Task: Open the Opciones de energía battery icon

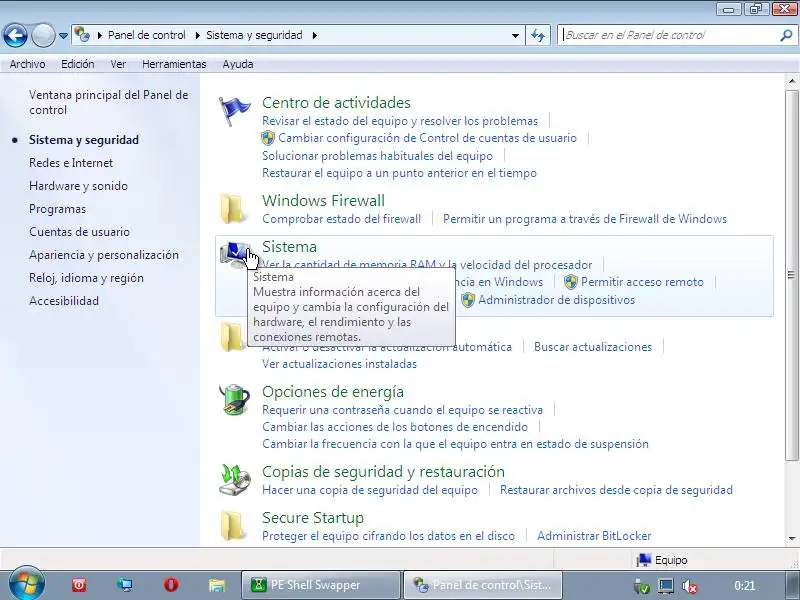Action: tap(234, 399)
